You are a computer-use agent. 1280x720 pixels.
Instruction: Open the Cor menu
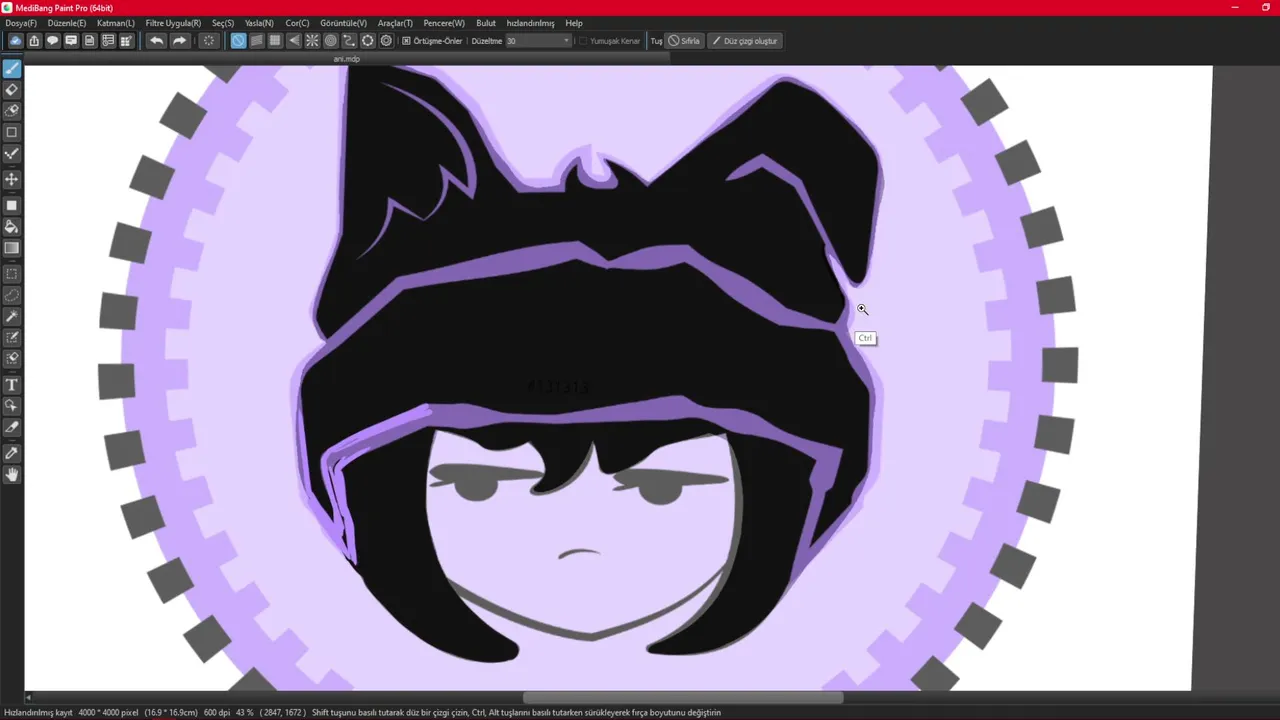pyautogui.click(x=297, y=23)
